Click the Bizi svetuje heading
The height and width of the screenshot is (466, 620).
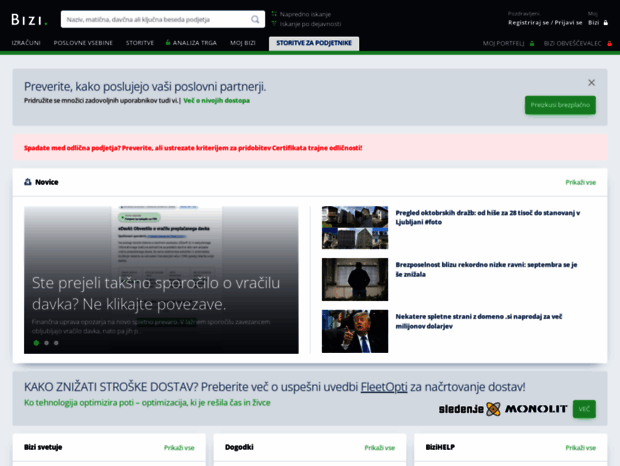click(x=43, y=447)
